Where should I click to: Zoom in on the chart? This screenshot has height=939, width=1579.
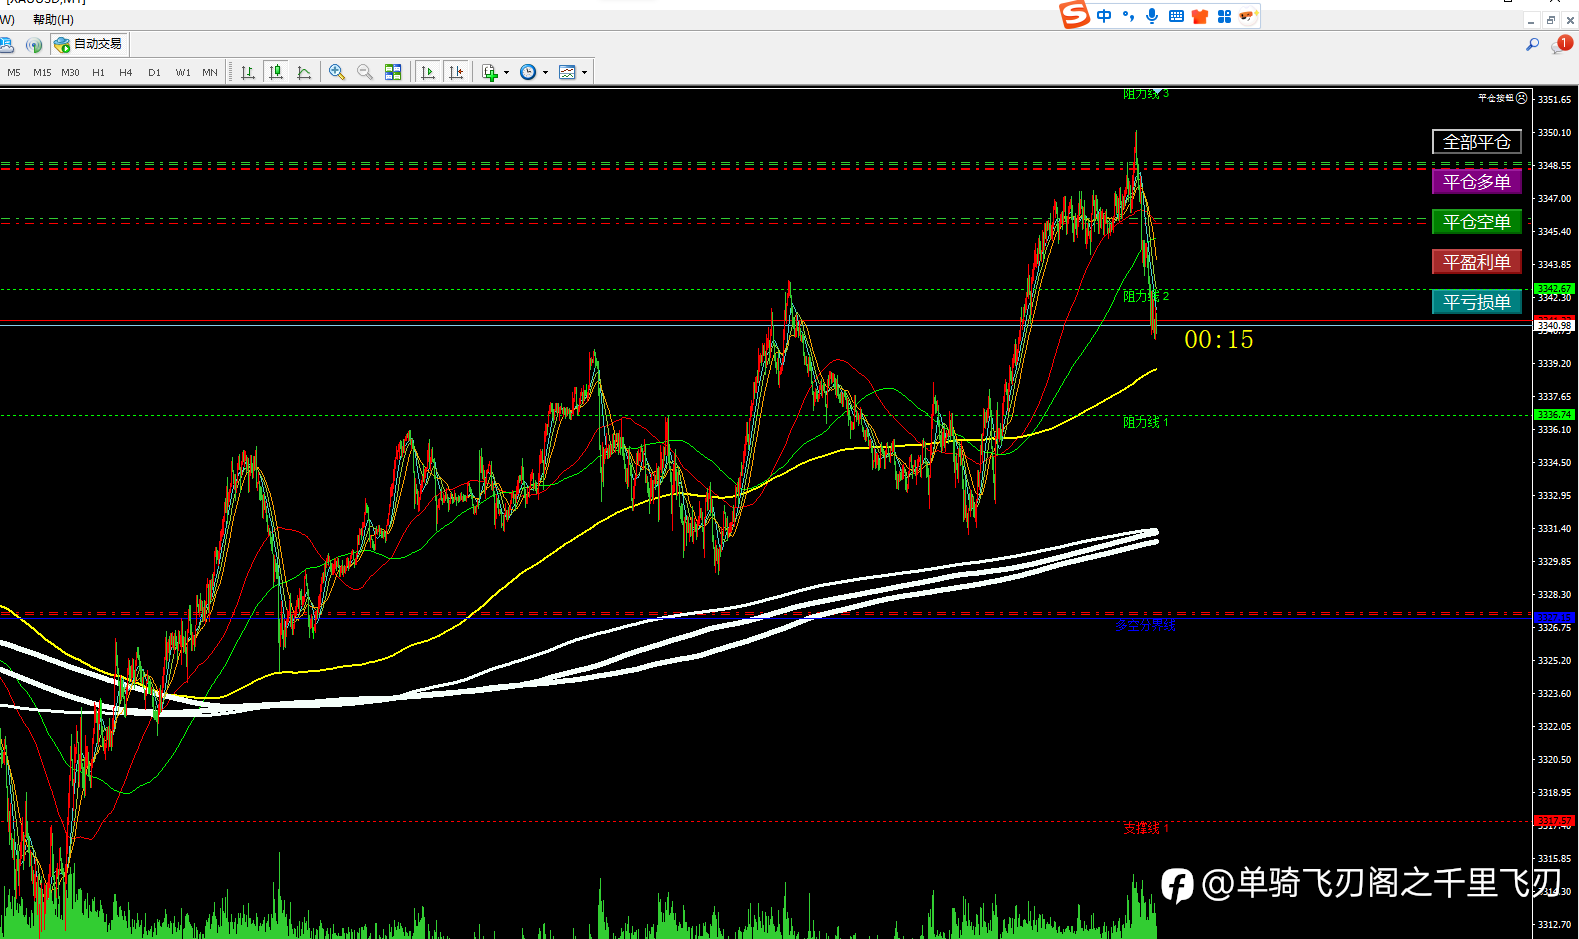coord(337,72)
